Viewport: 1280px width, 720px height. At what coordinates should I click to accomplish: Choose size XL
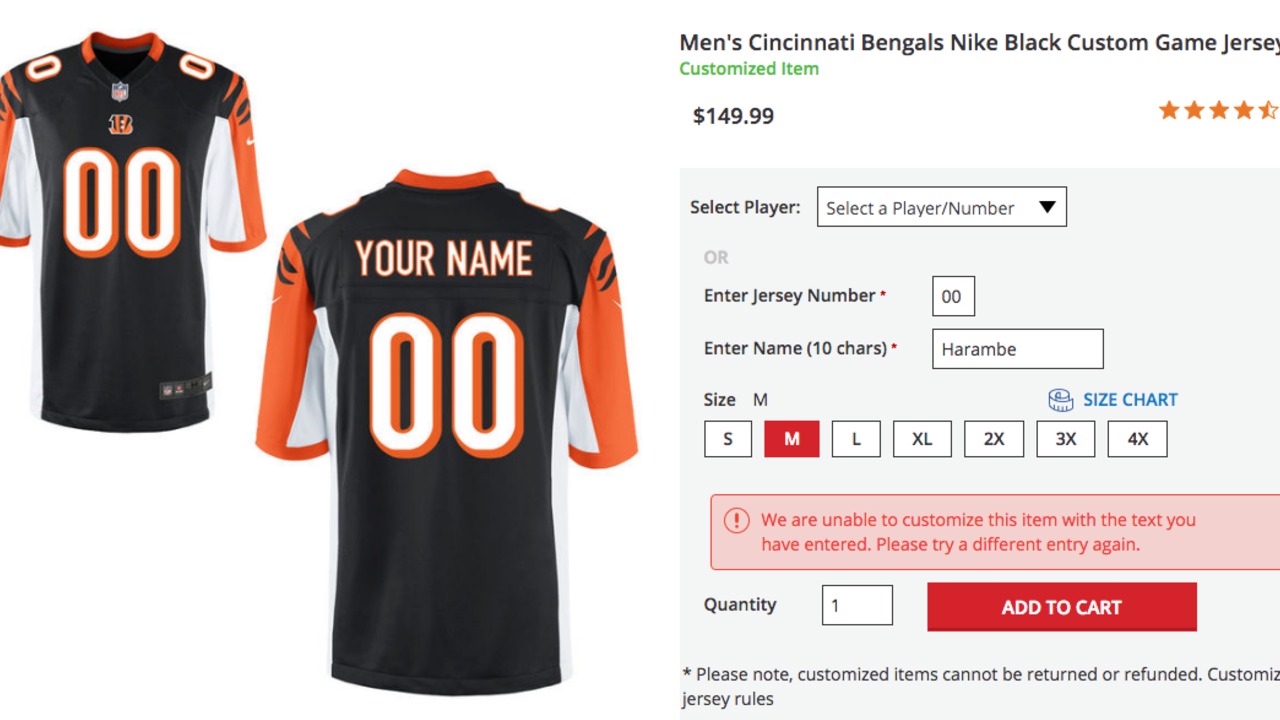click(922, 439)
